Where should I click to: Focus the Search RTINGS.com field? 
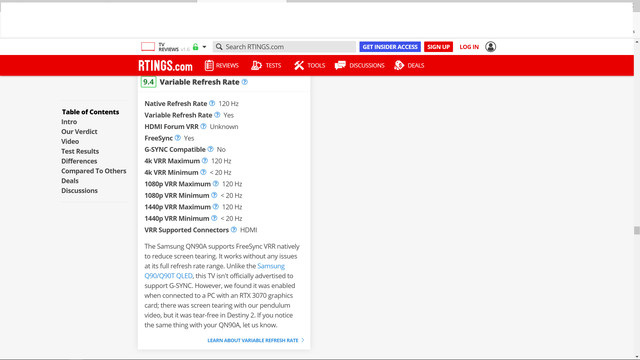tap(284, 47)
